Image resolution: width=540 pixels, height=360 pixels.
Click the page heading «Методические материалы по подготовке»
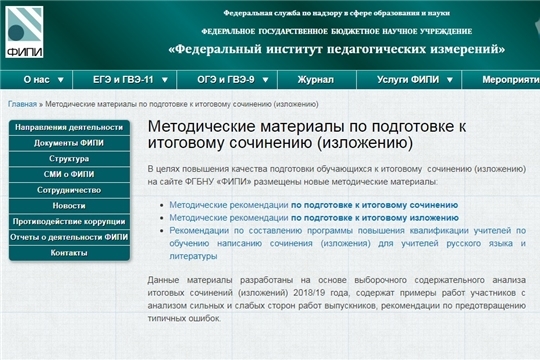pos(307,135)
